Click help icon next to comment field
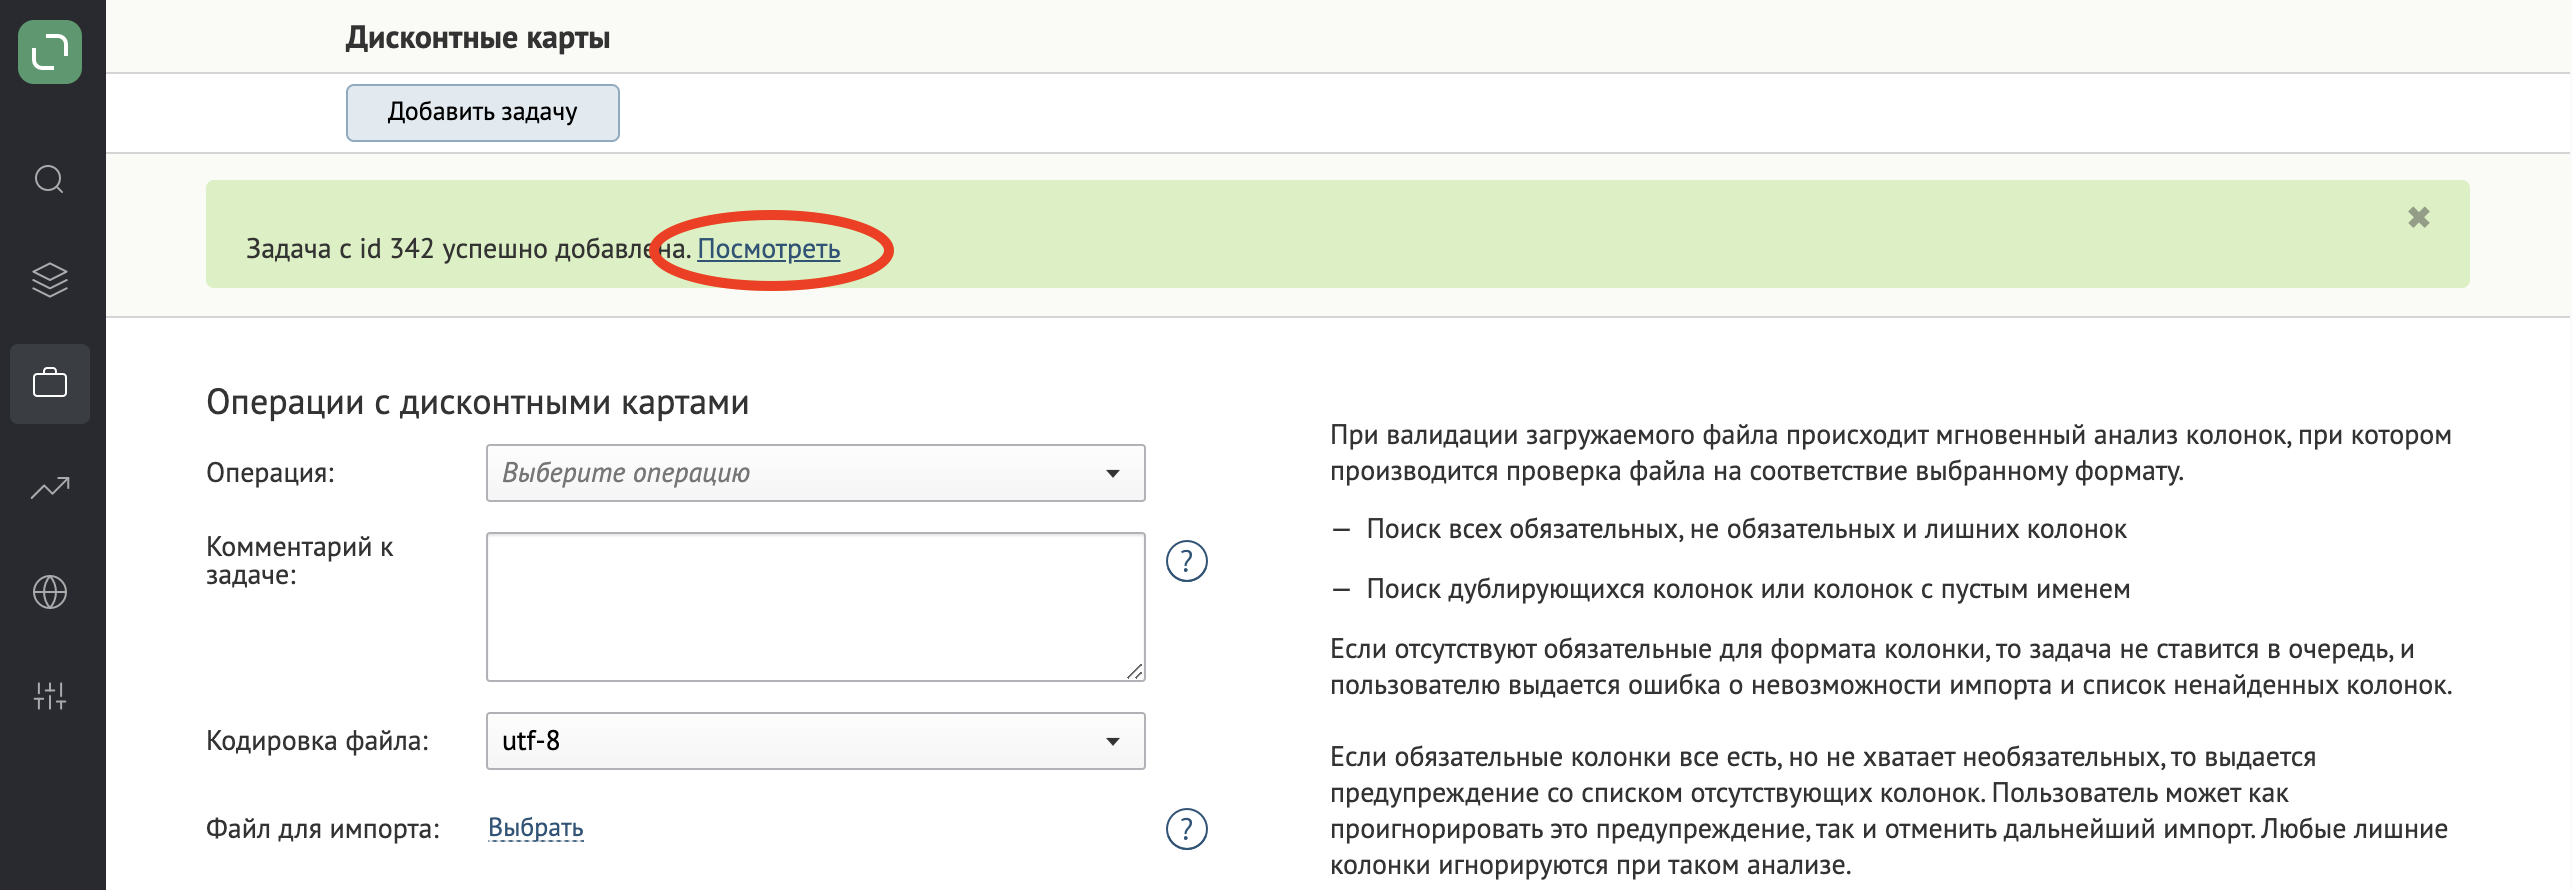 point(1187,561)
